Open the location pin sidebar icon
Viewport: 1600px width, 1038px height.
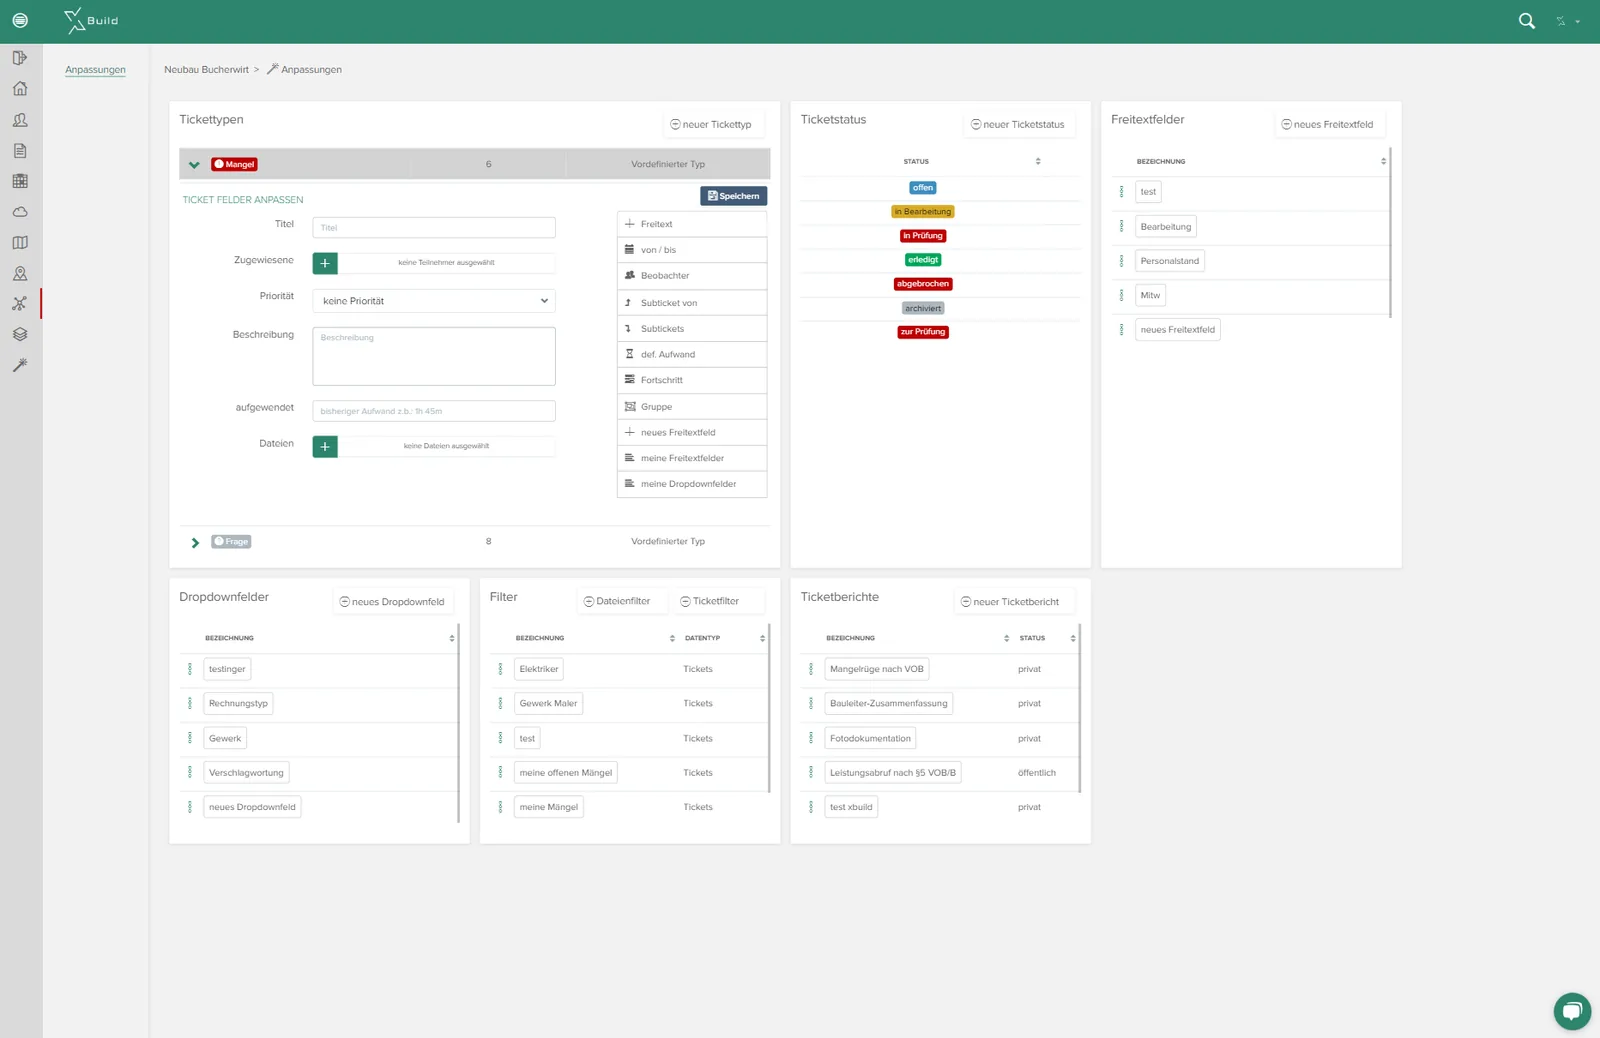[20, 274]
